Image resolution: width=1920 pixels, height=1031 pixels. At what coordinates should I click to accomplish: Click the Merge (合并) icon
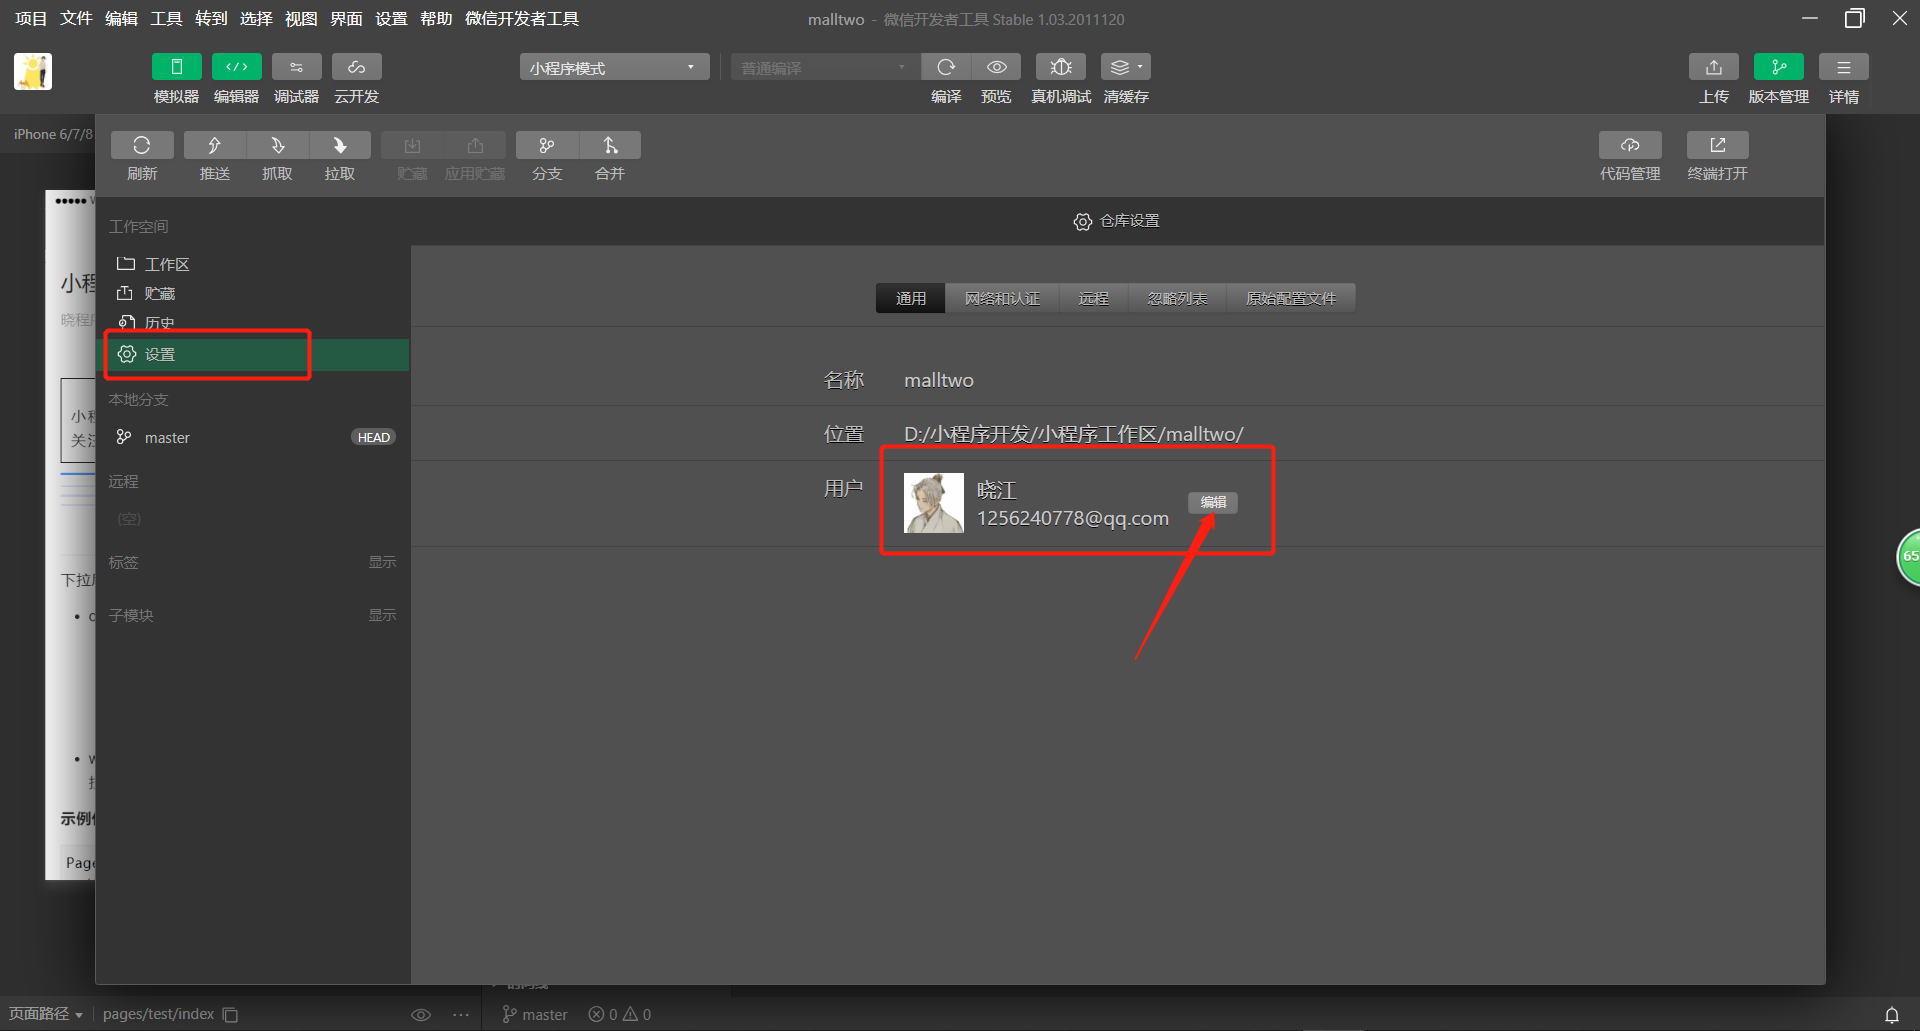pyautogui.click(x=610, y=146)
